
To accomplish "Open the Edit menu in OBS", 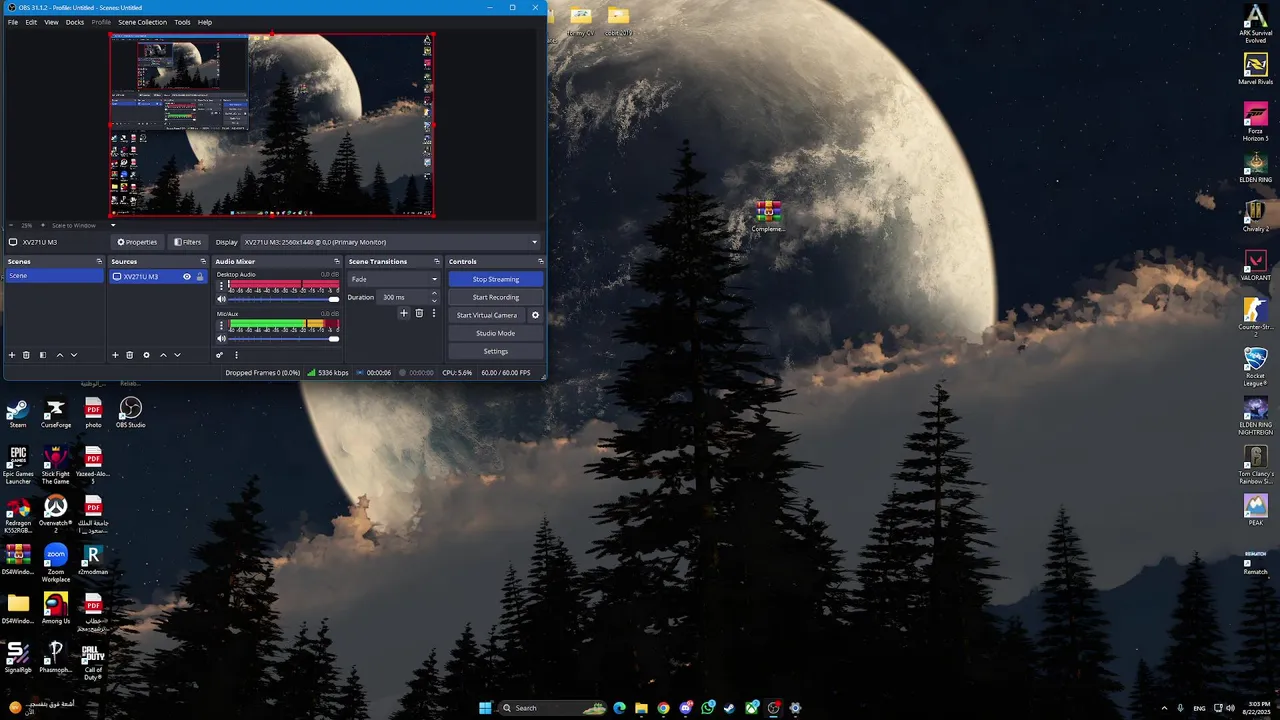I will click(31, 22).
